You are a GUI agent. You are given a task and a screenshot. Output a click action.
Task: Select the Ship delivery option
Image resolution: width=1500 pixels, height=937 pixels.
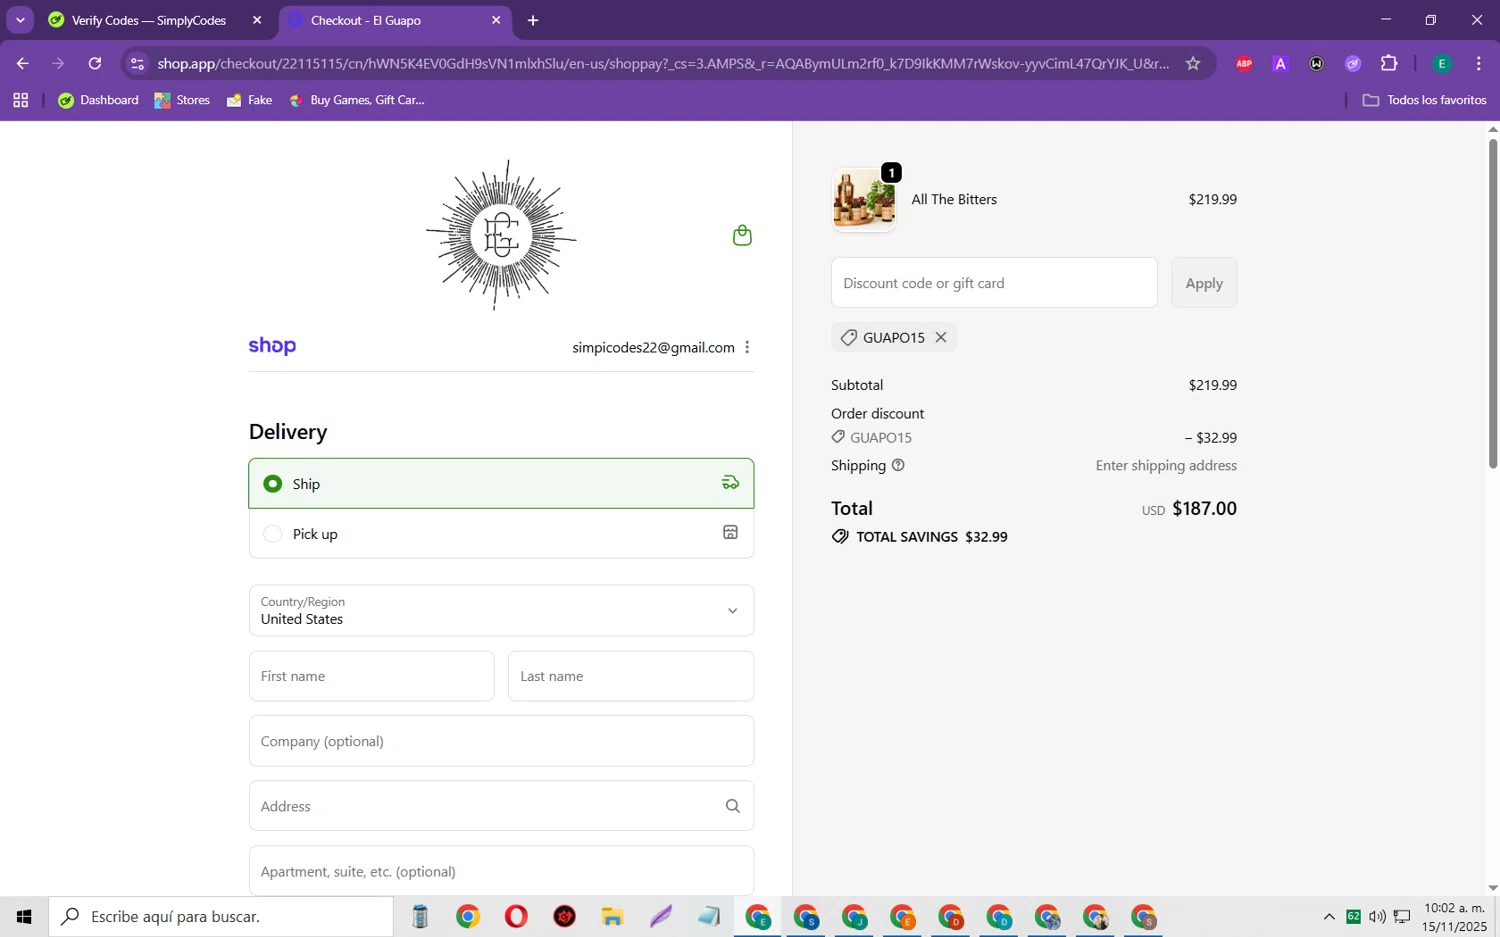(501, 484)
